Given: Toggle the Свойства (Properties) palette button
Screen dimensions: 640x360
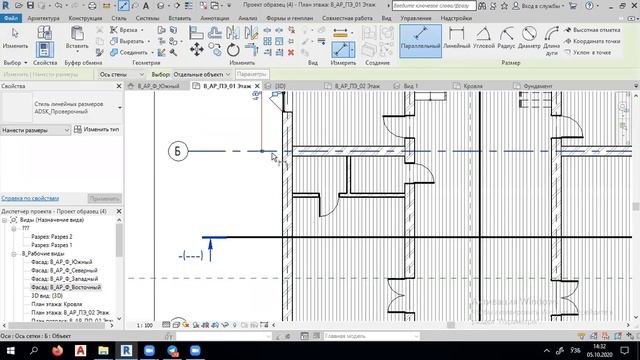Looking at the screenshot, I should point(44,50).
